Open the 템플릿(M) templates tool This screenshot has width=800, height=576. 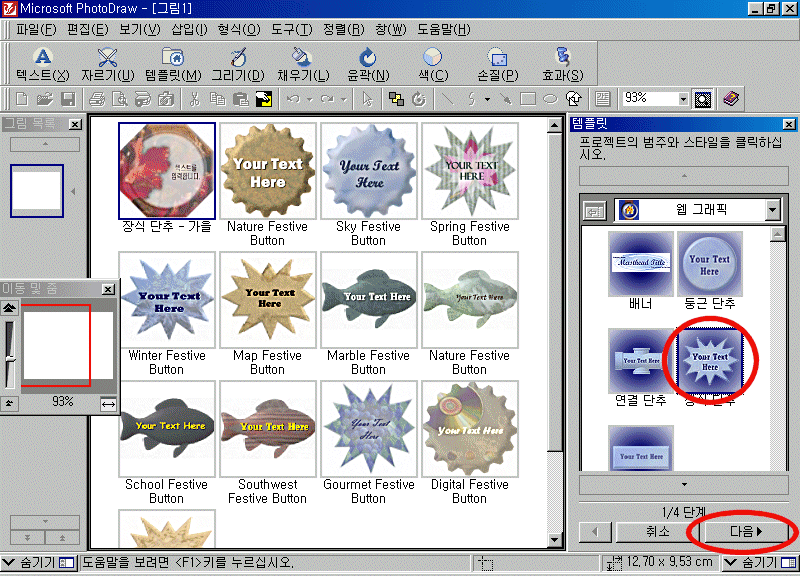pyautogui.click(x=173, y=65)
